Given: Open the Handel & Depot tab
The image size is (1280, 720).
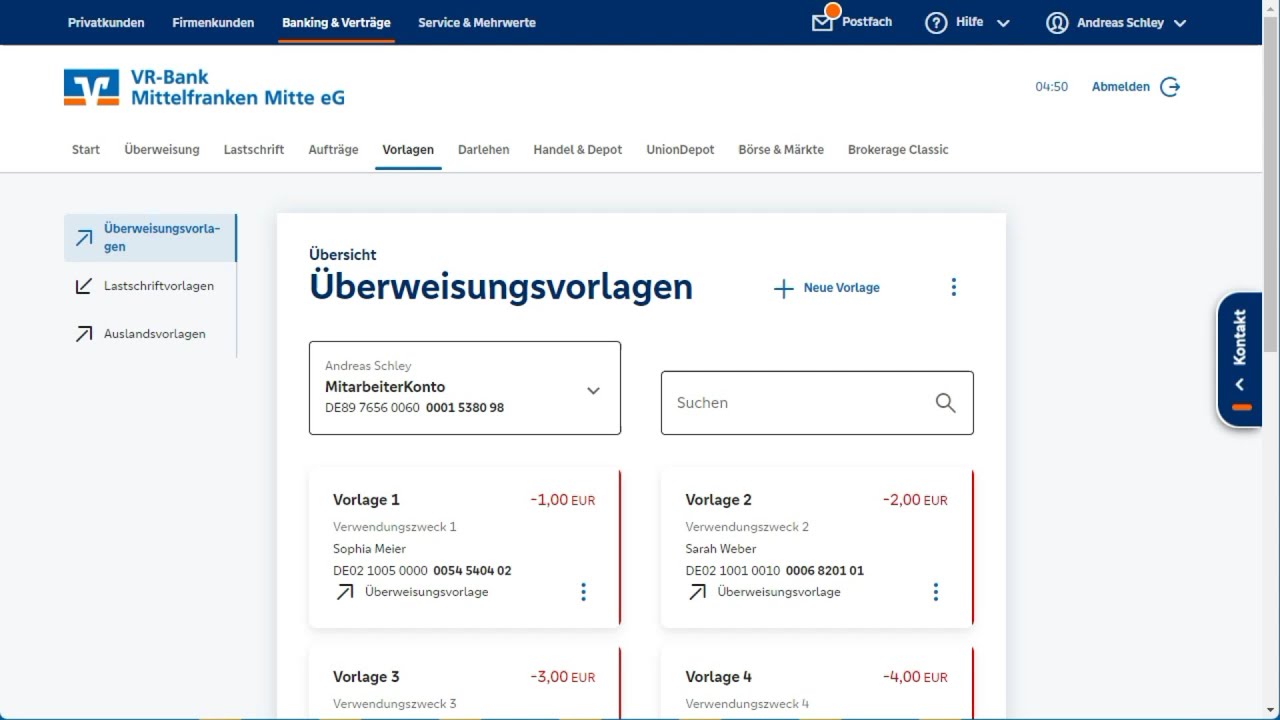Looking at the screenshot, I should [578, 149].
